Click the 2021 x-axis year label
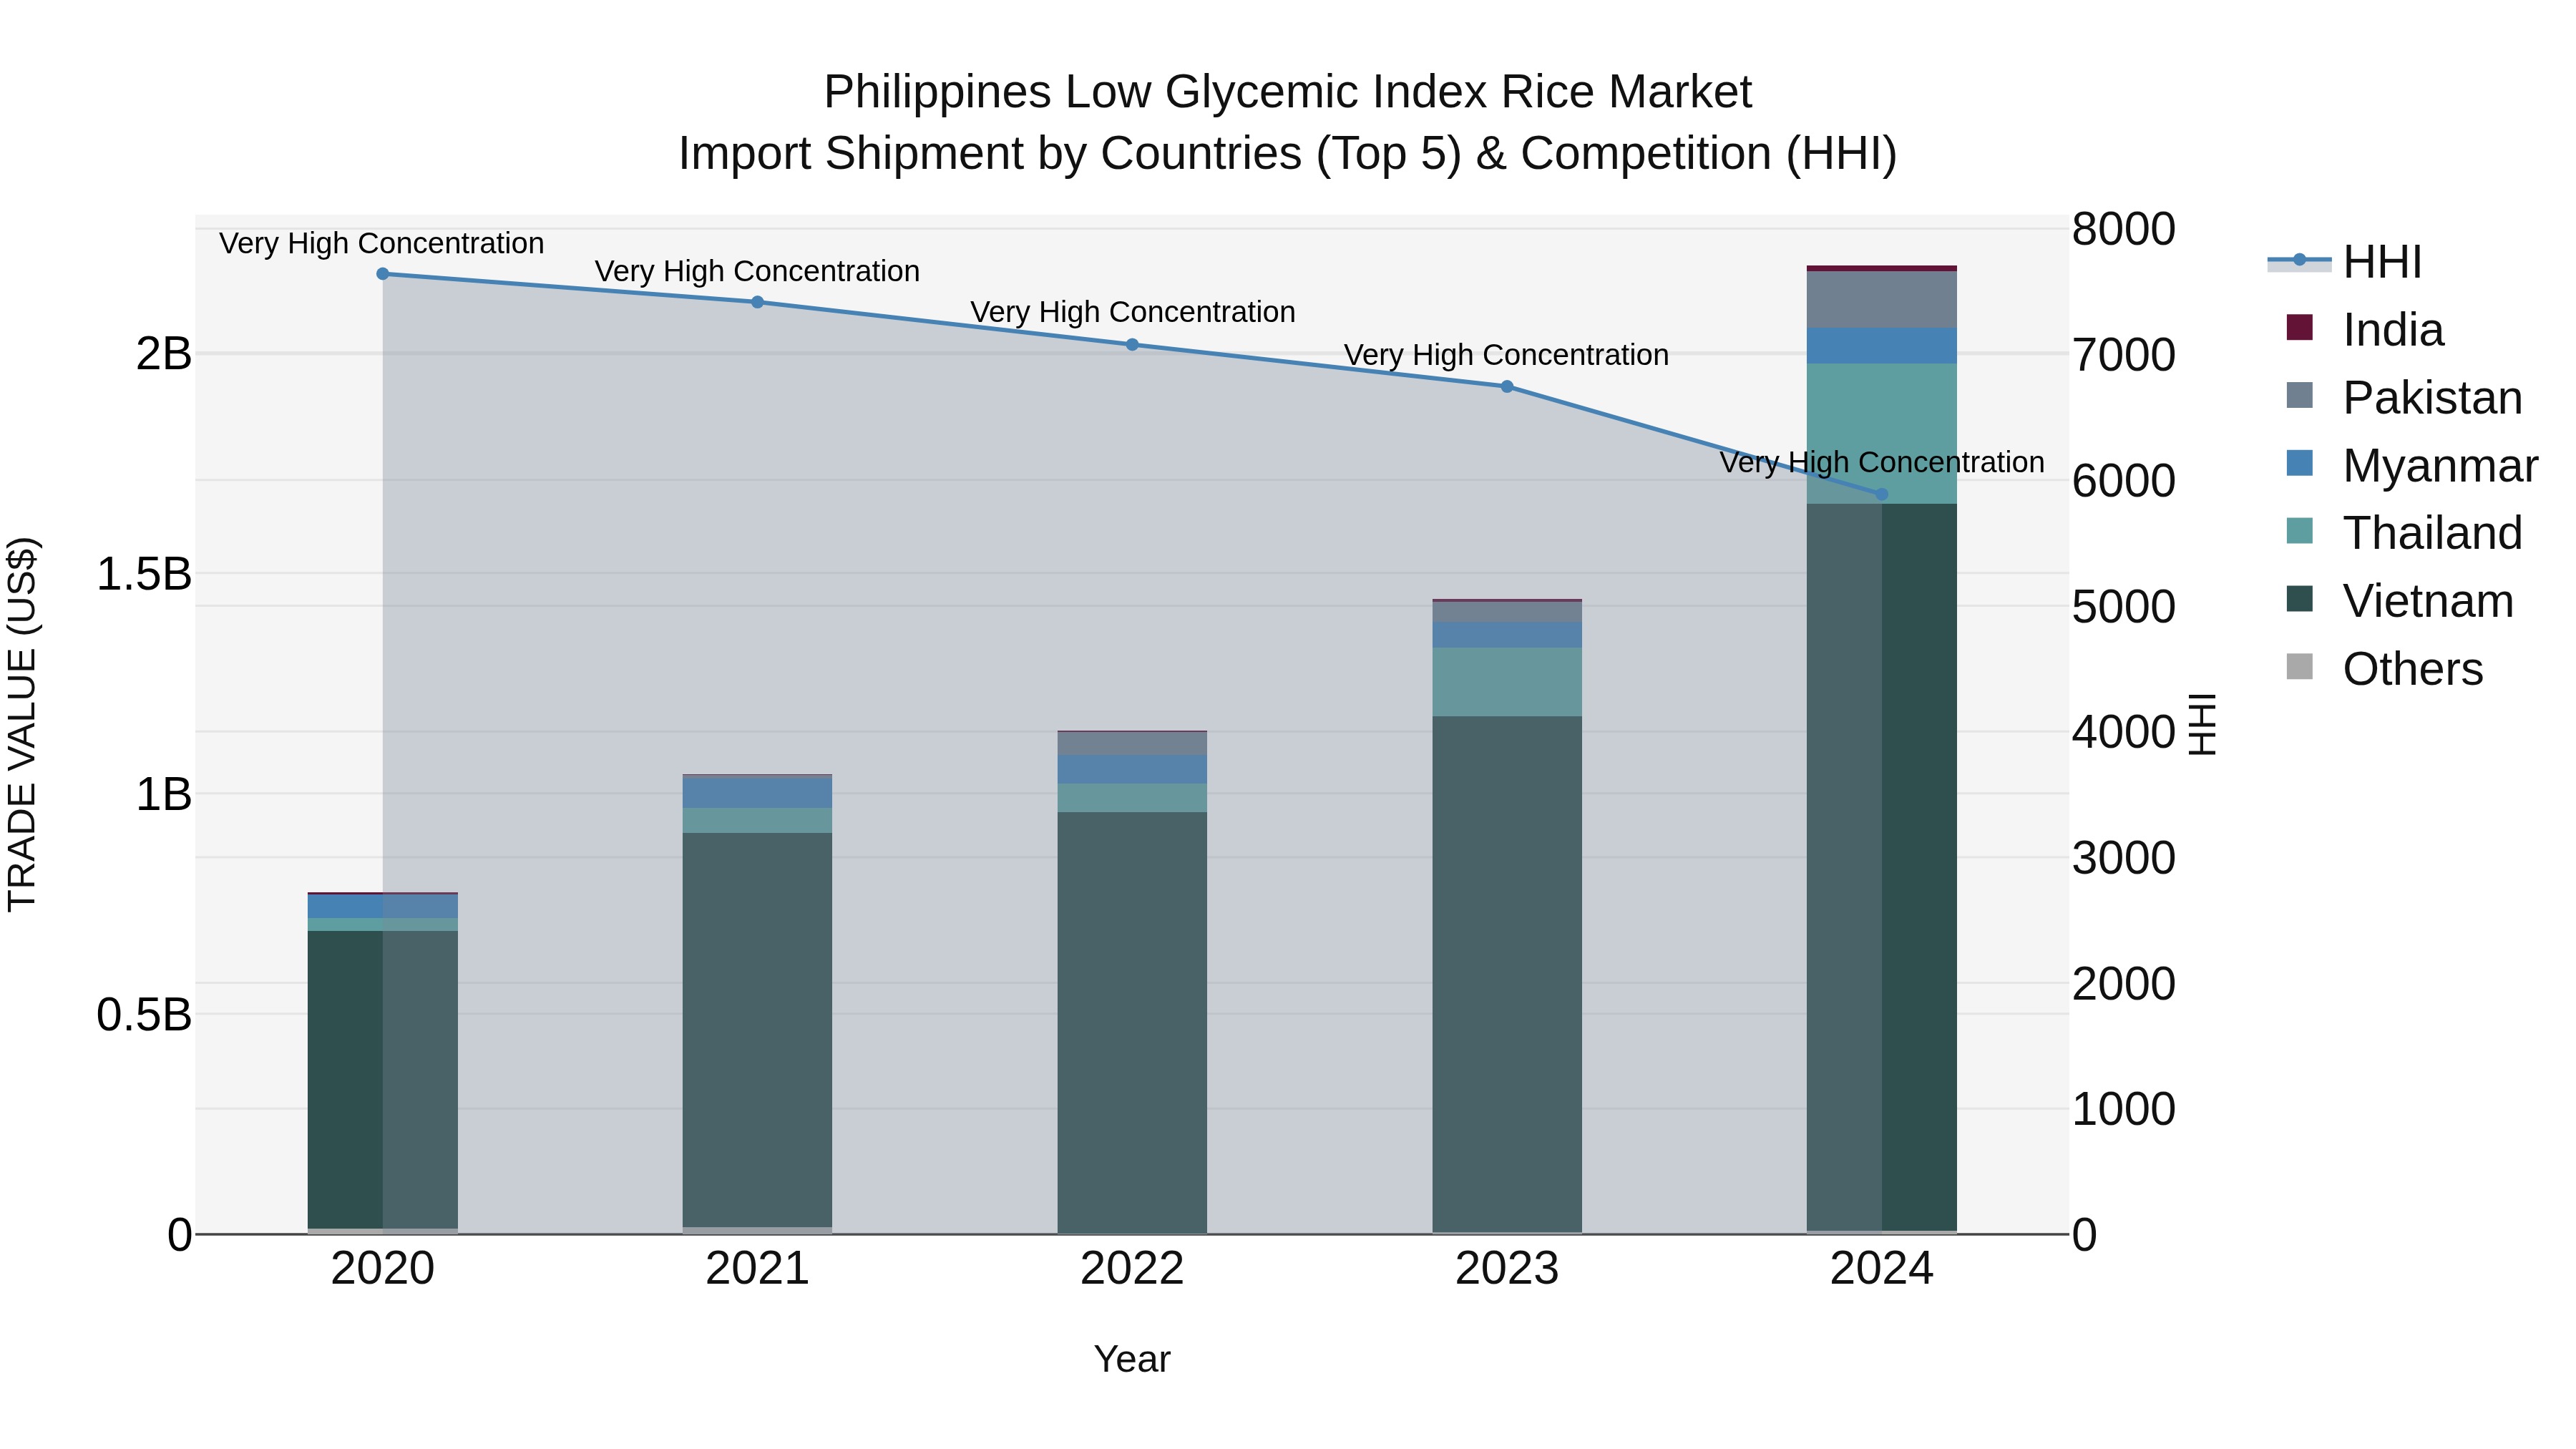This screenshot has width=2576, height=1449. 757,1269
